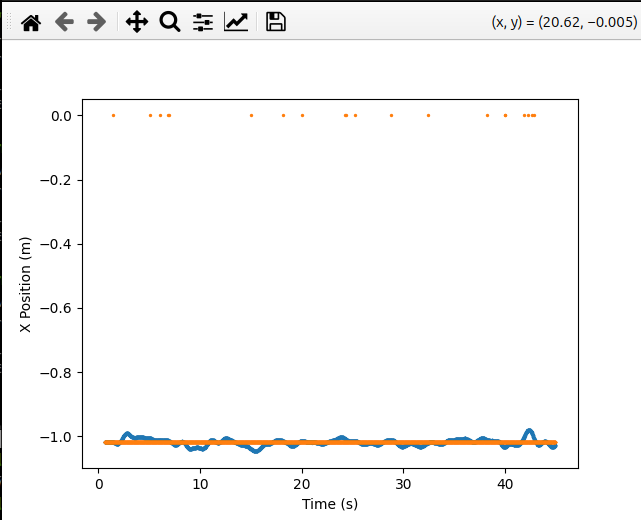
Task: Toggle the Pan axes tool
Action: 137,22
